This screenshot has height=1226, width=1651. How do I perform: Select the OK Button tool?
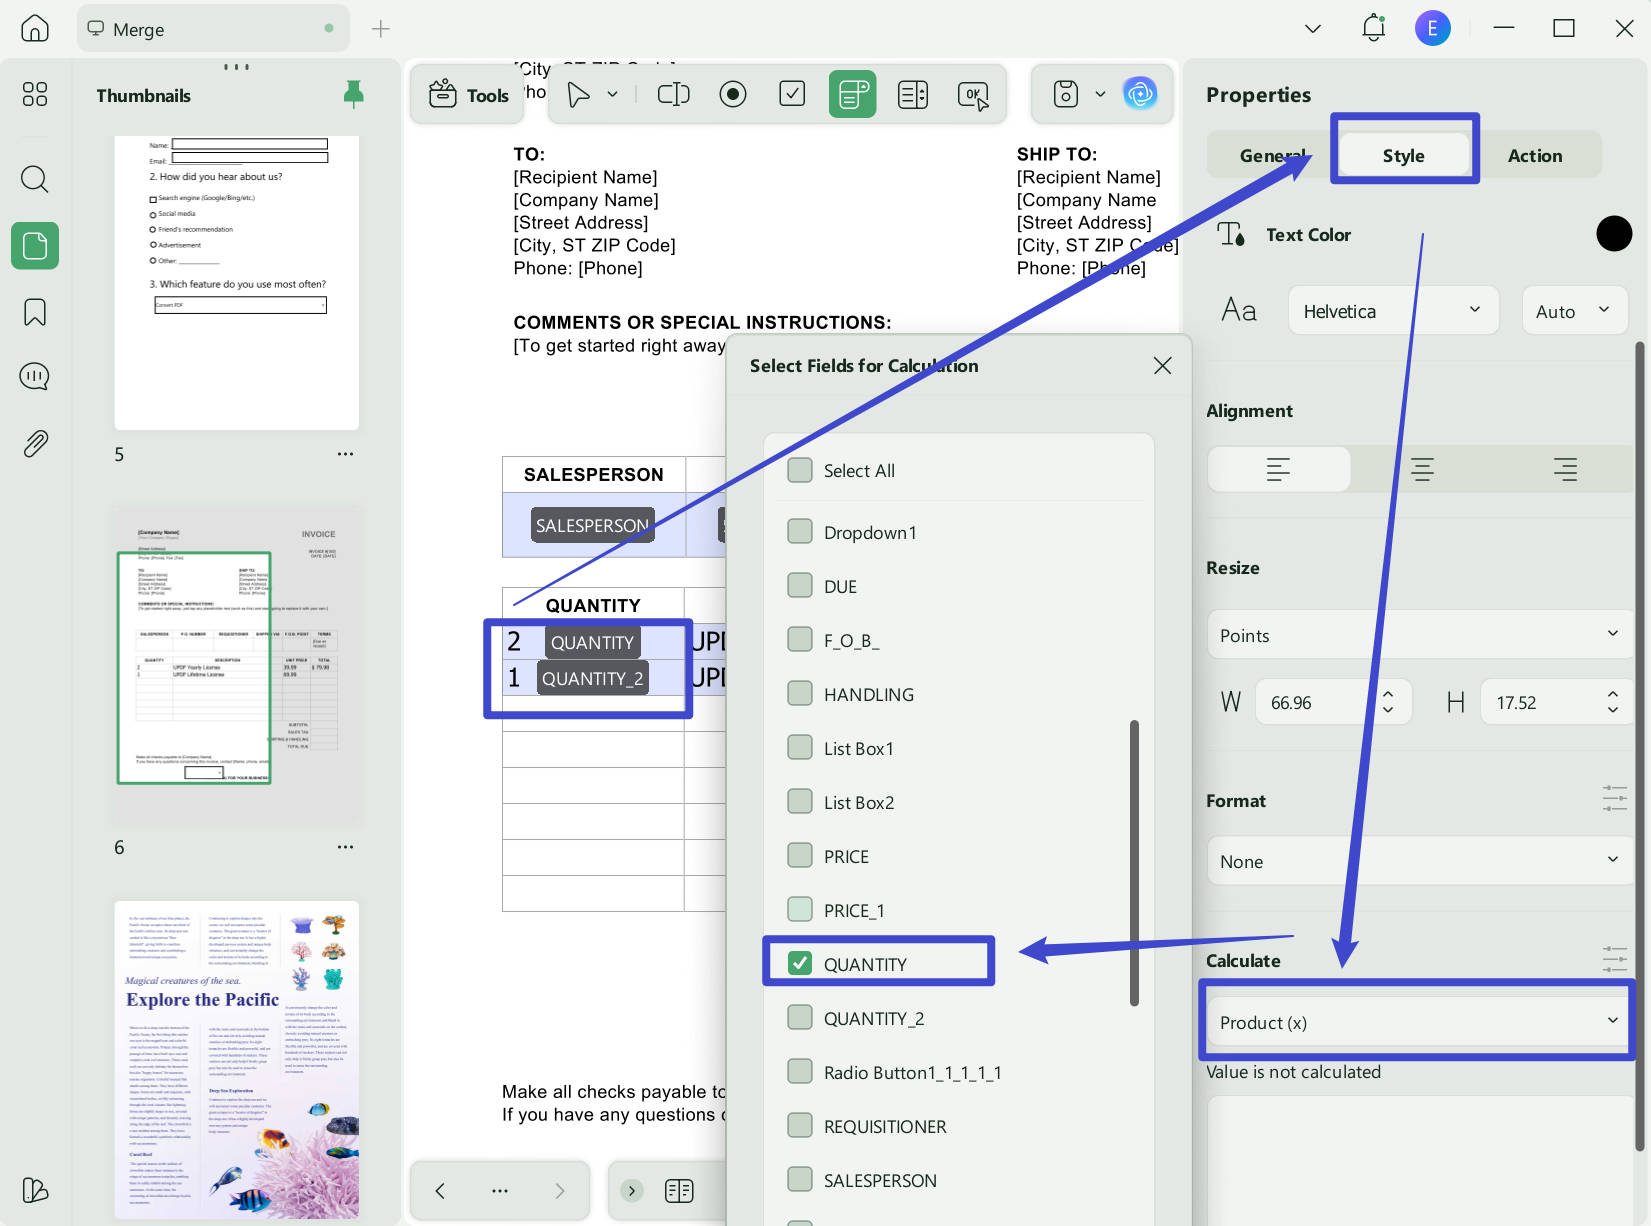[973, 95]
